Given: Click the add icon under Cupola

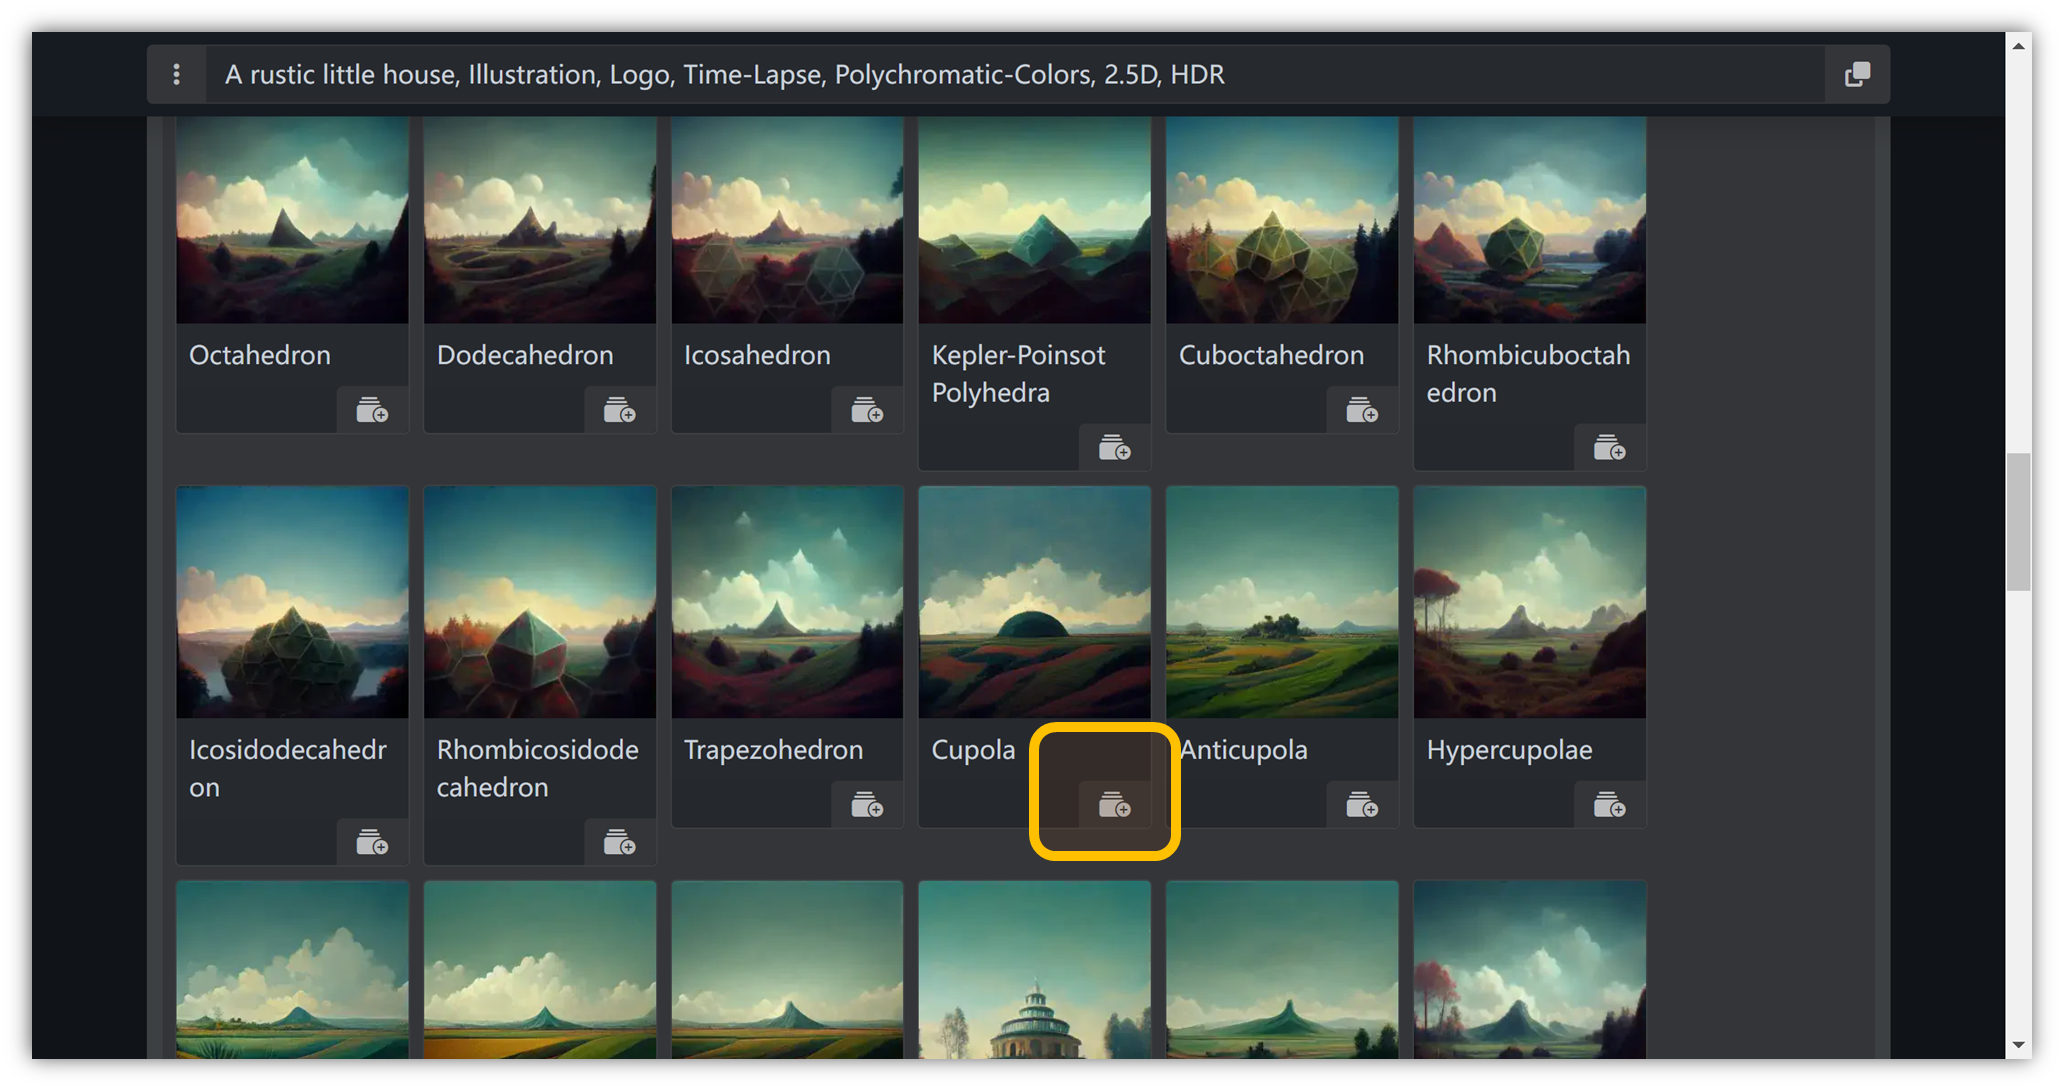Looking at the screenshot, I should click(x=1114, y=805).
